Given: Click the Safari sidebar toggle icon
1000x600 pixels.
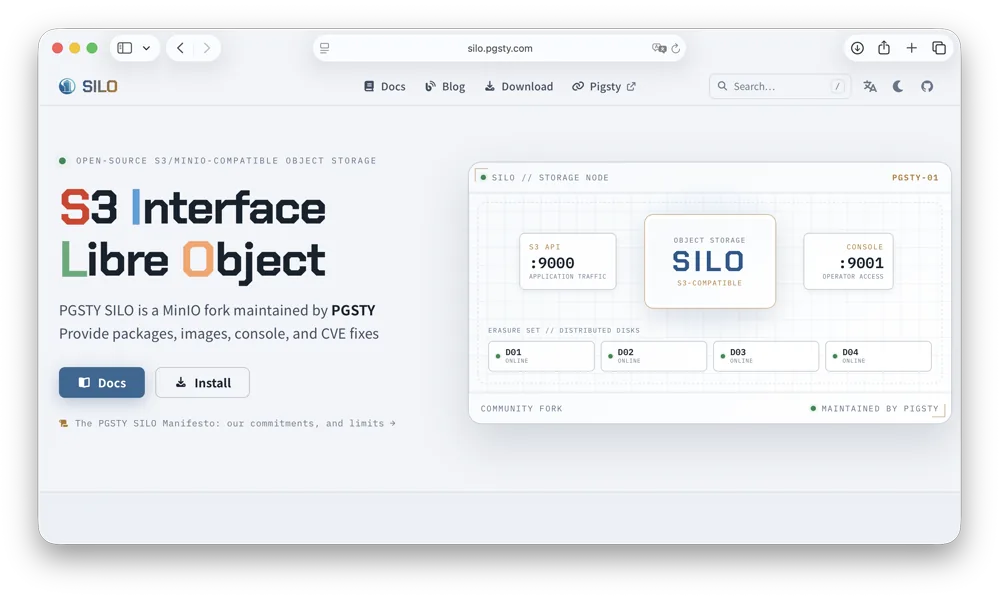Looking at the screenshot, I should click(x=125, y=48).
